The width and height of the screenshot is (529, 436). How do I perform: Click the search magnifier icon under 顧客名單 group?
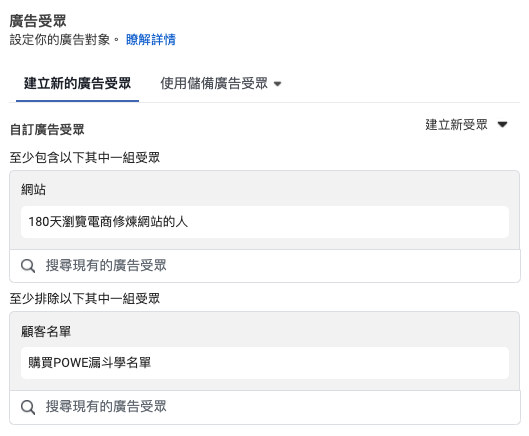(28, 407)
